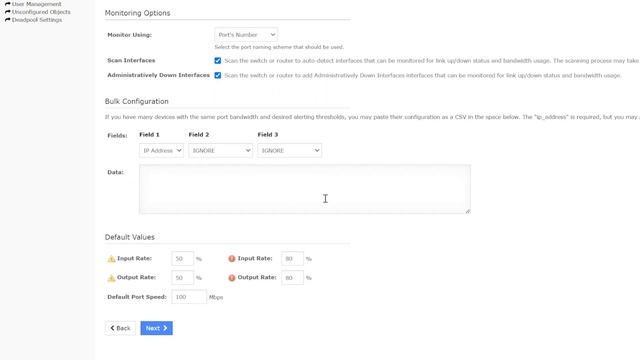The height and width of the screenshot is (360, 640).
Task: Click the Bulk Configuration heading
Action: [137, 101]
